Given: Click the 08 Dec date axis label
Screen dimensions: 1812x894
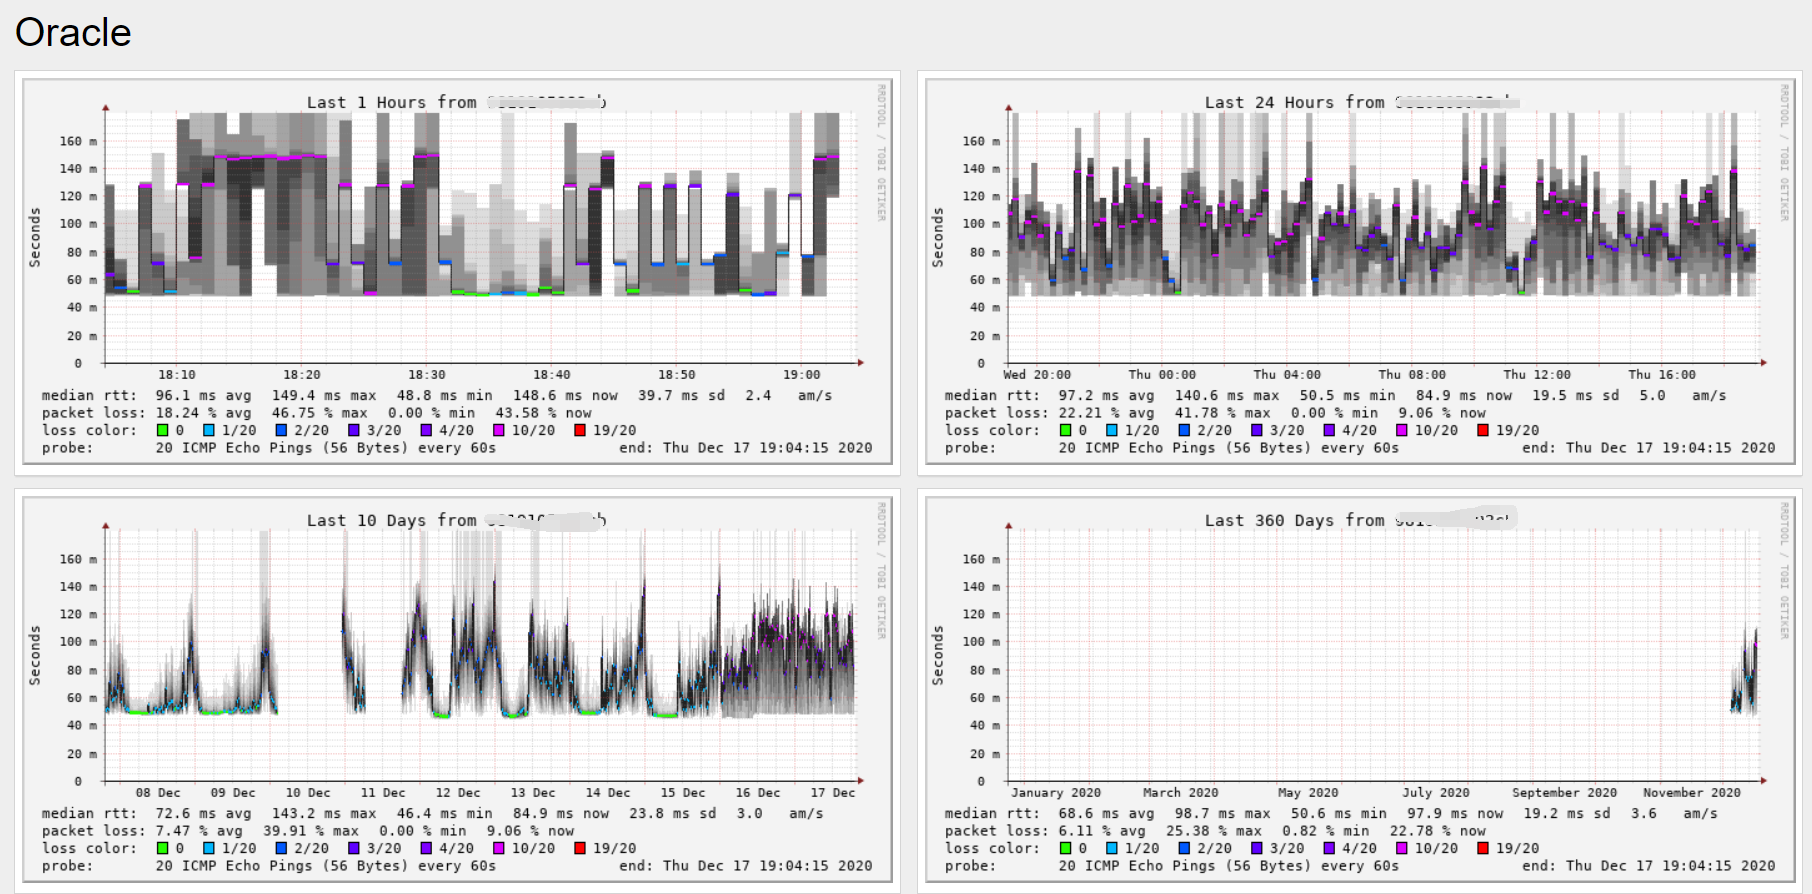Looking at the screenshot, I should [x=158, y=793].
